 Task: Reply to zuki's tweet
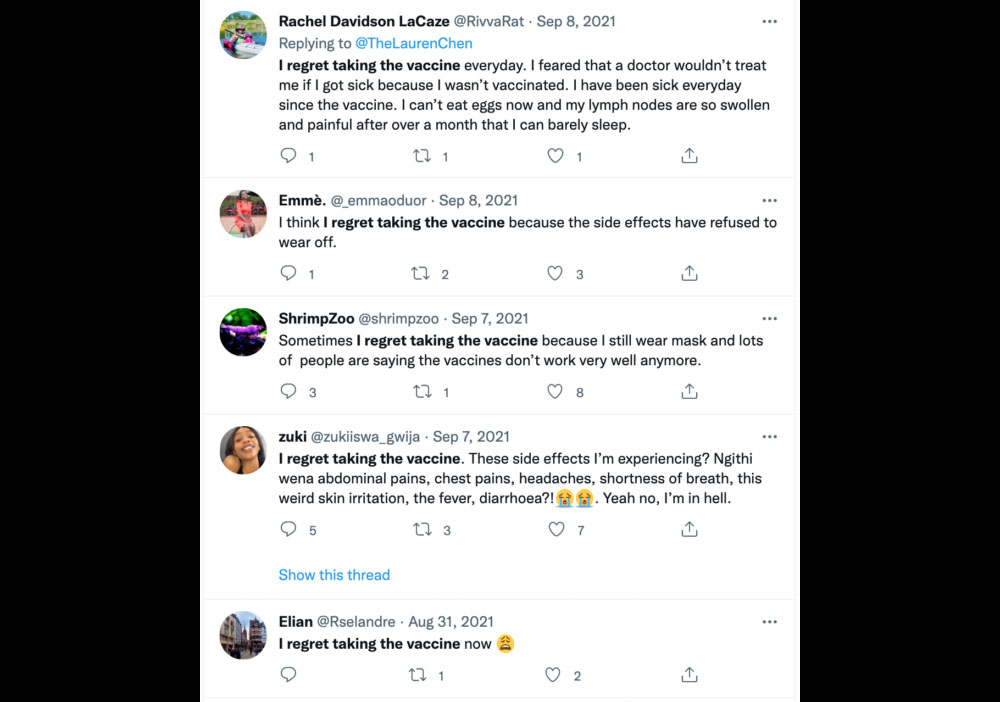coord(288,529)
